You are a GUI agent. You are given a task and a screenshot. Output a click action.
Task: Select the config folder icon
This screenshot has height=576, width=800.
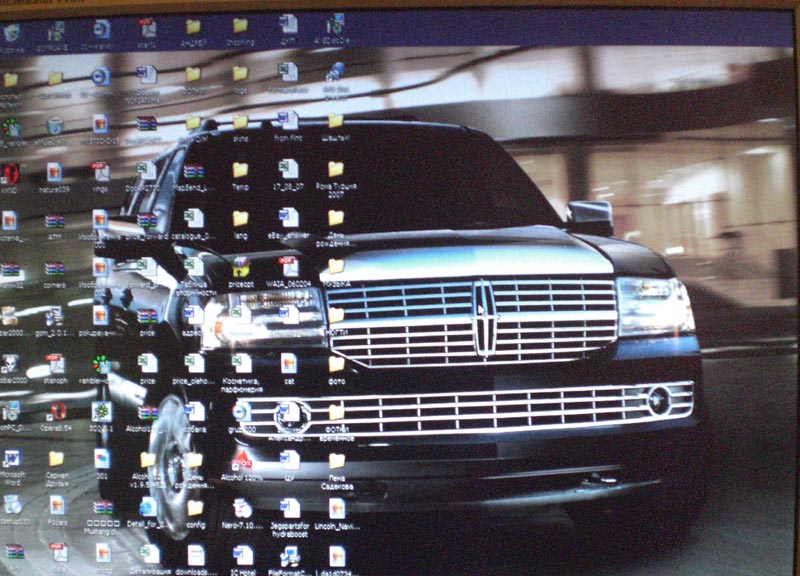pyautogui.click(x=195, y=508)
